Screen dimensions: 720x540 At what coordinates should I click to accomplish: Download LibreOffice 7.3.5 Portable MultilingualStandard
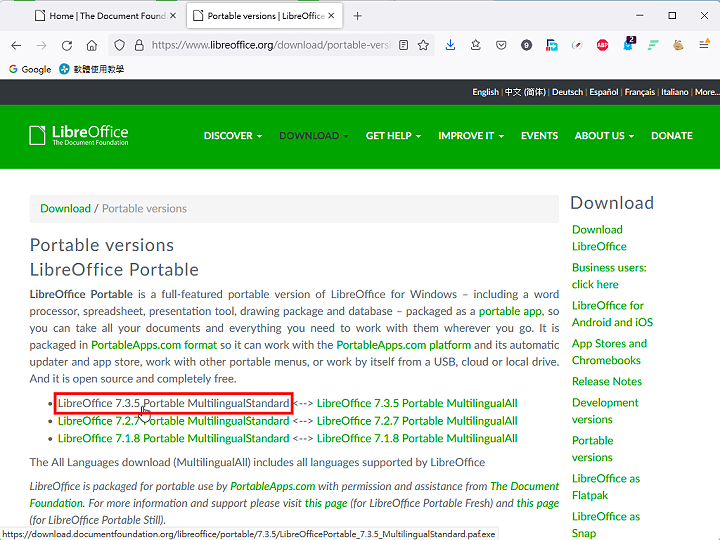point(174,403)
